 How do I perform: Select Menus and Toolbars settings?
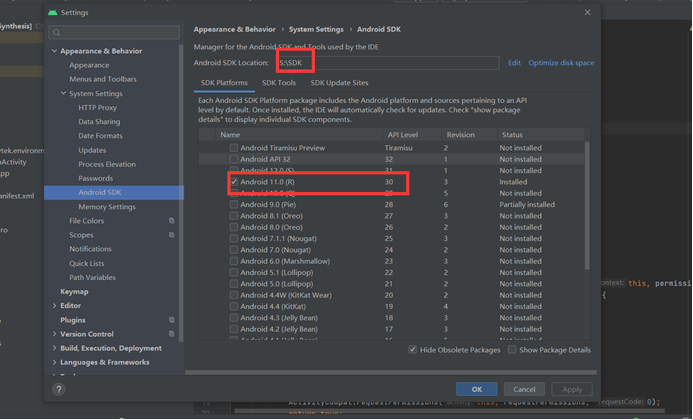tap(103, 79)
